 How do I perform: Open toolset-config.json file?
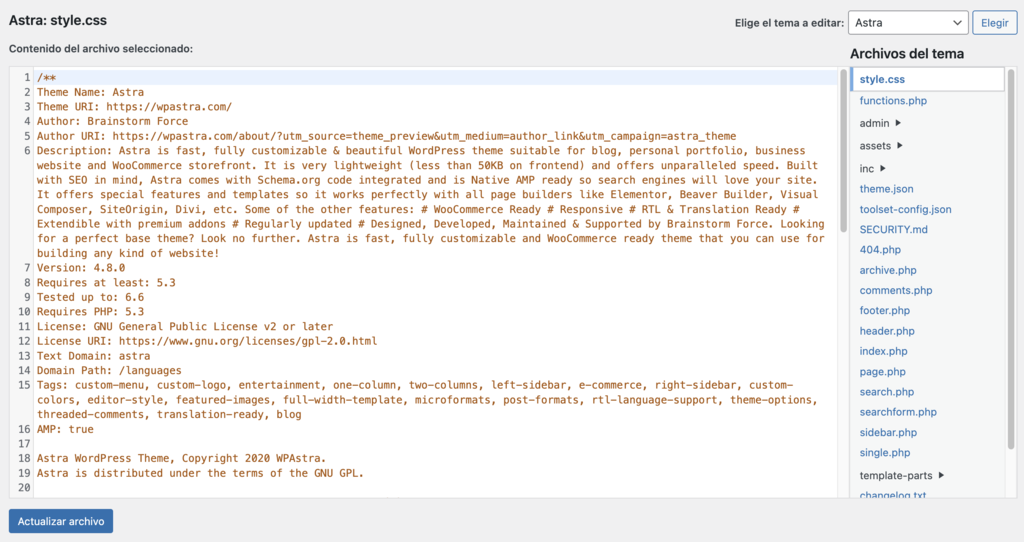tap(905, 210)
